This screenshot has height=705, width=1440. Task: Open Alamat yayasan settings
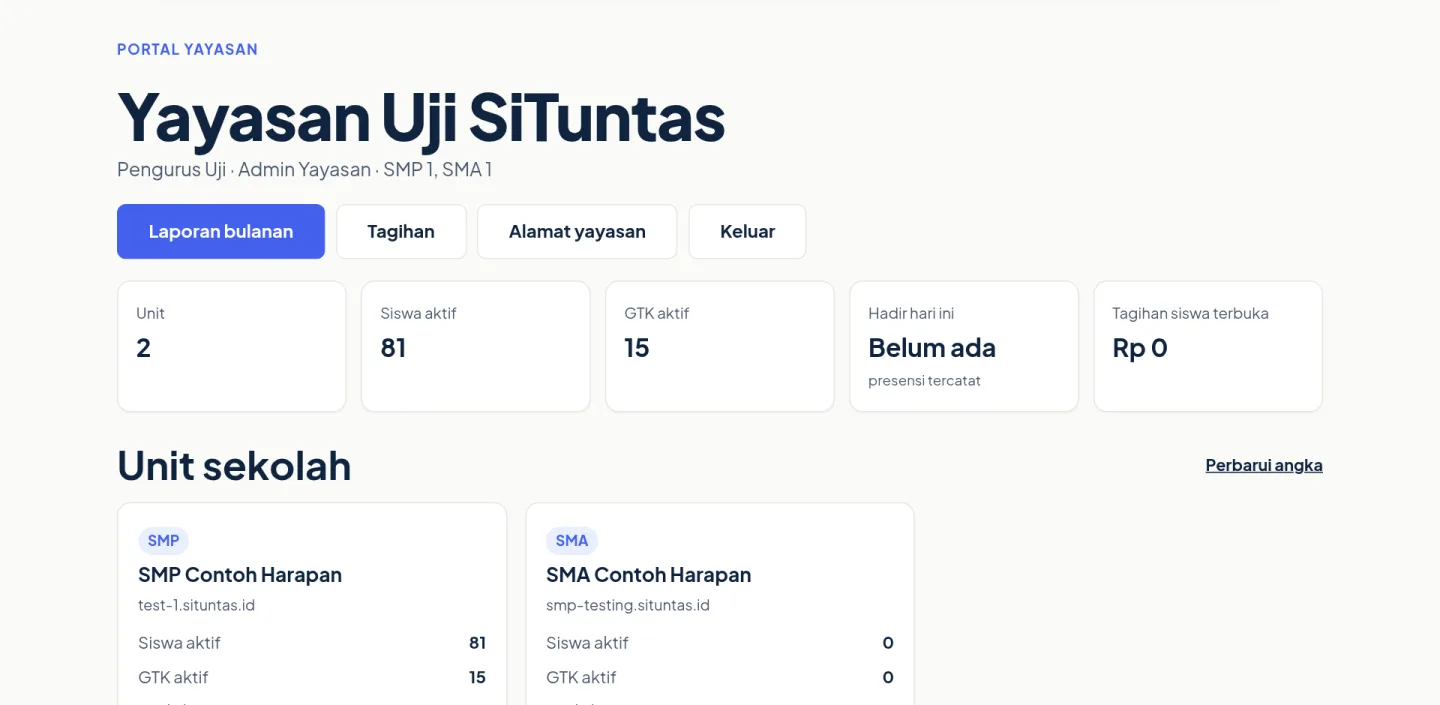577,232
